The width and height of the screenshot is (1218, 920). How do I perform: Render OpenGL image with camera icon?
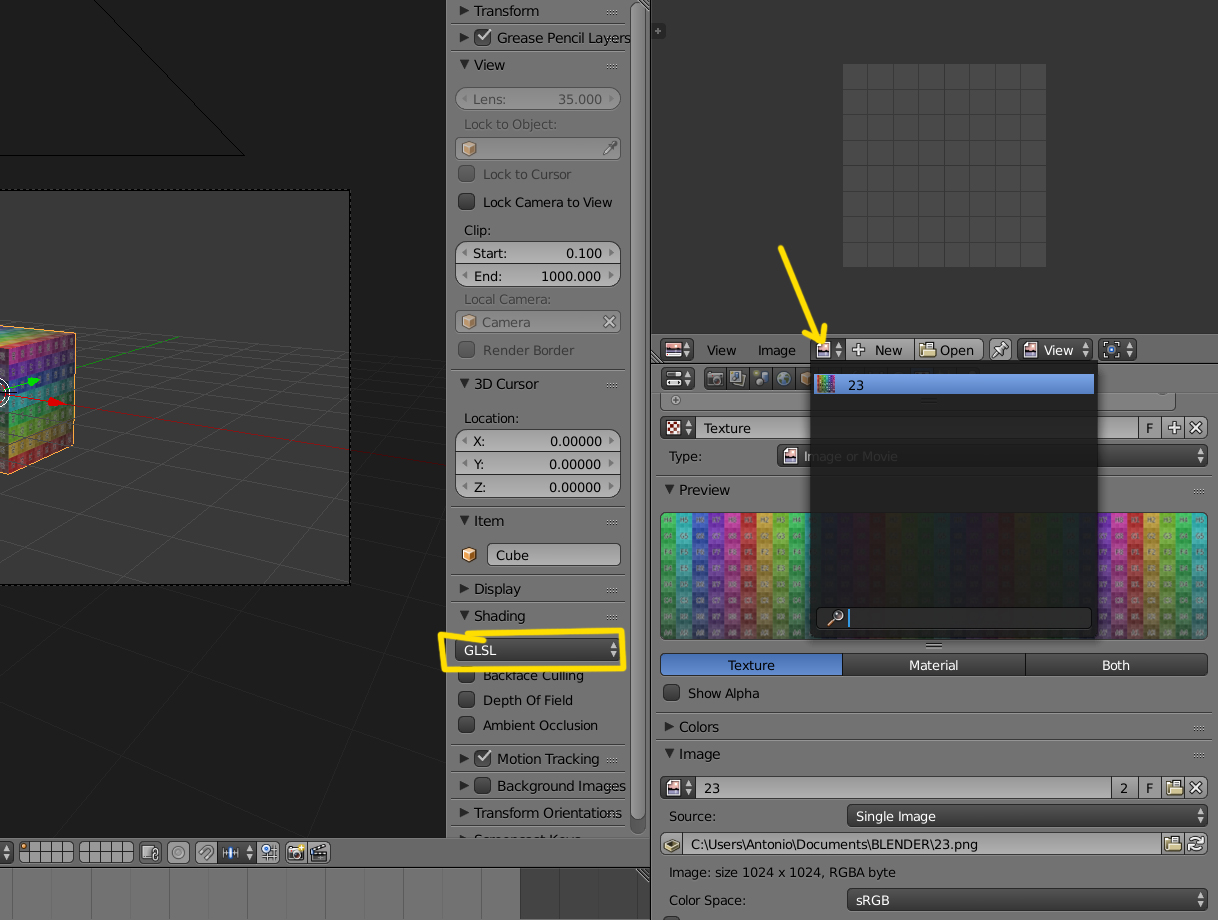pyautogui.click(x=296, y=853)
